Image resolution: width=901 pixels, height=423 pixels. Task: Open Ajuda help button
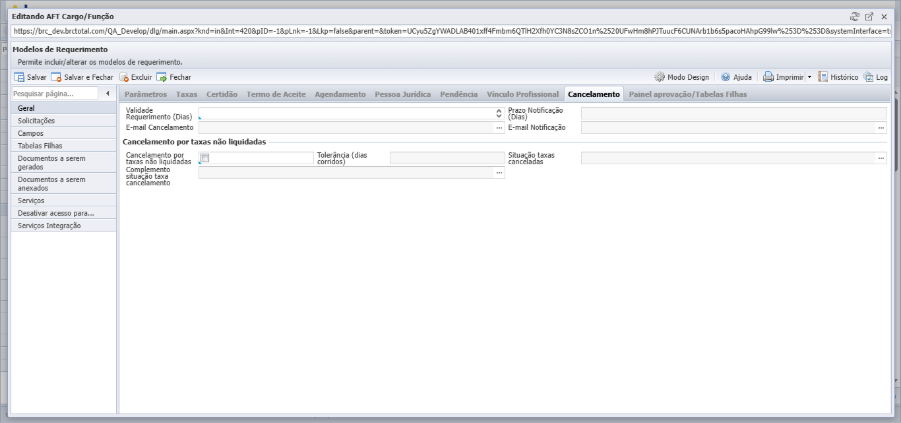736,77
